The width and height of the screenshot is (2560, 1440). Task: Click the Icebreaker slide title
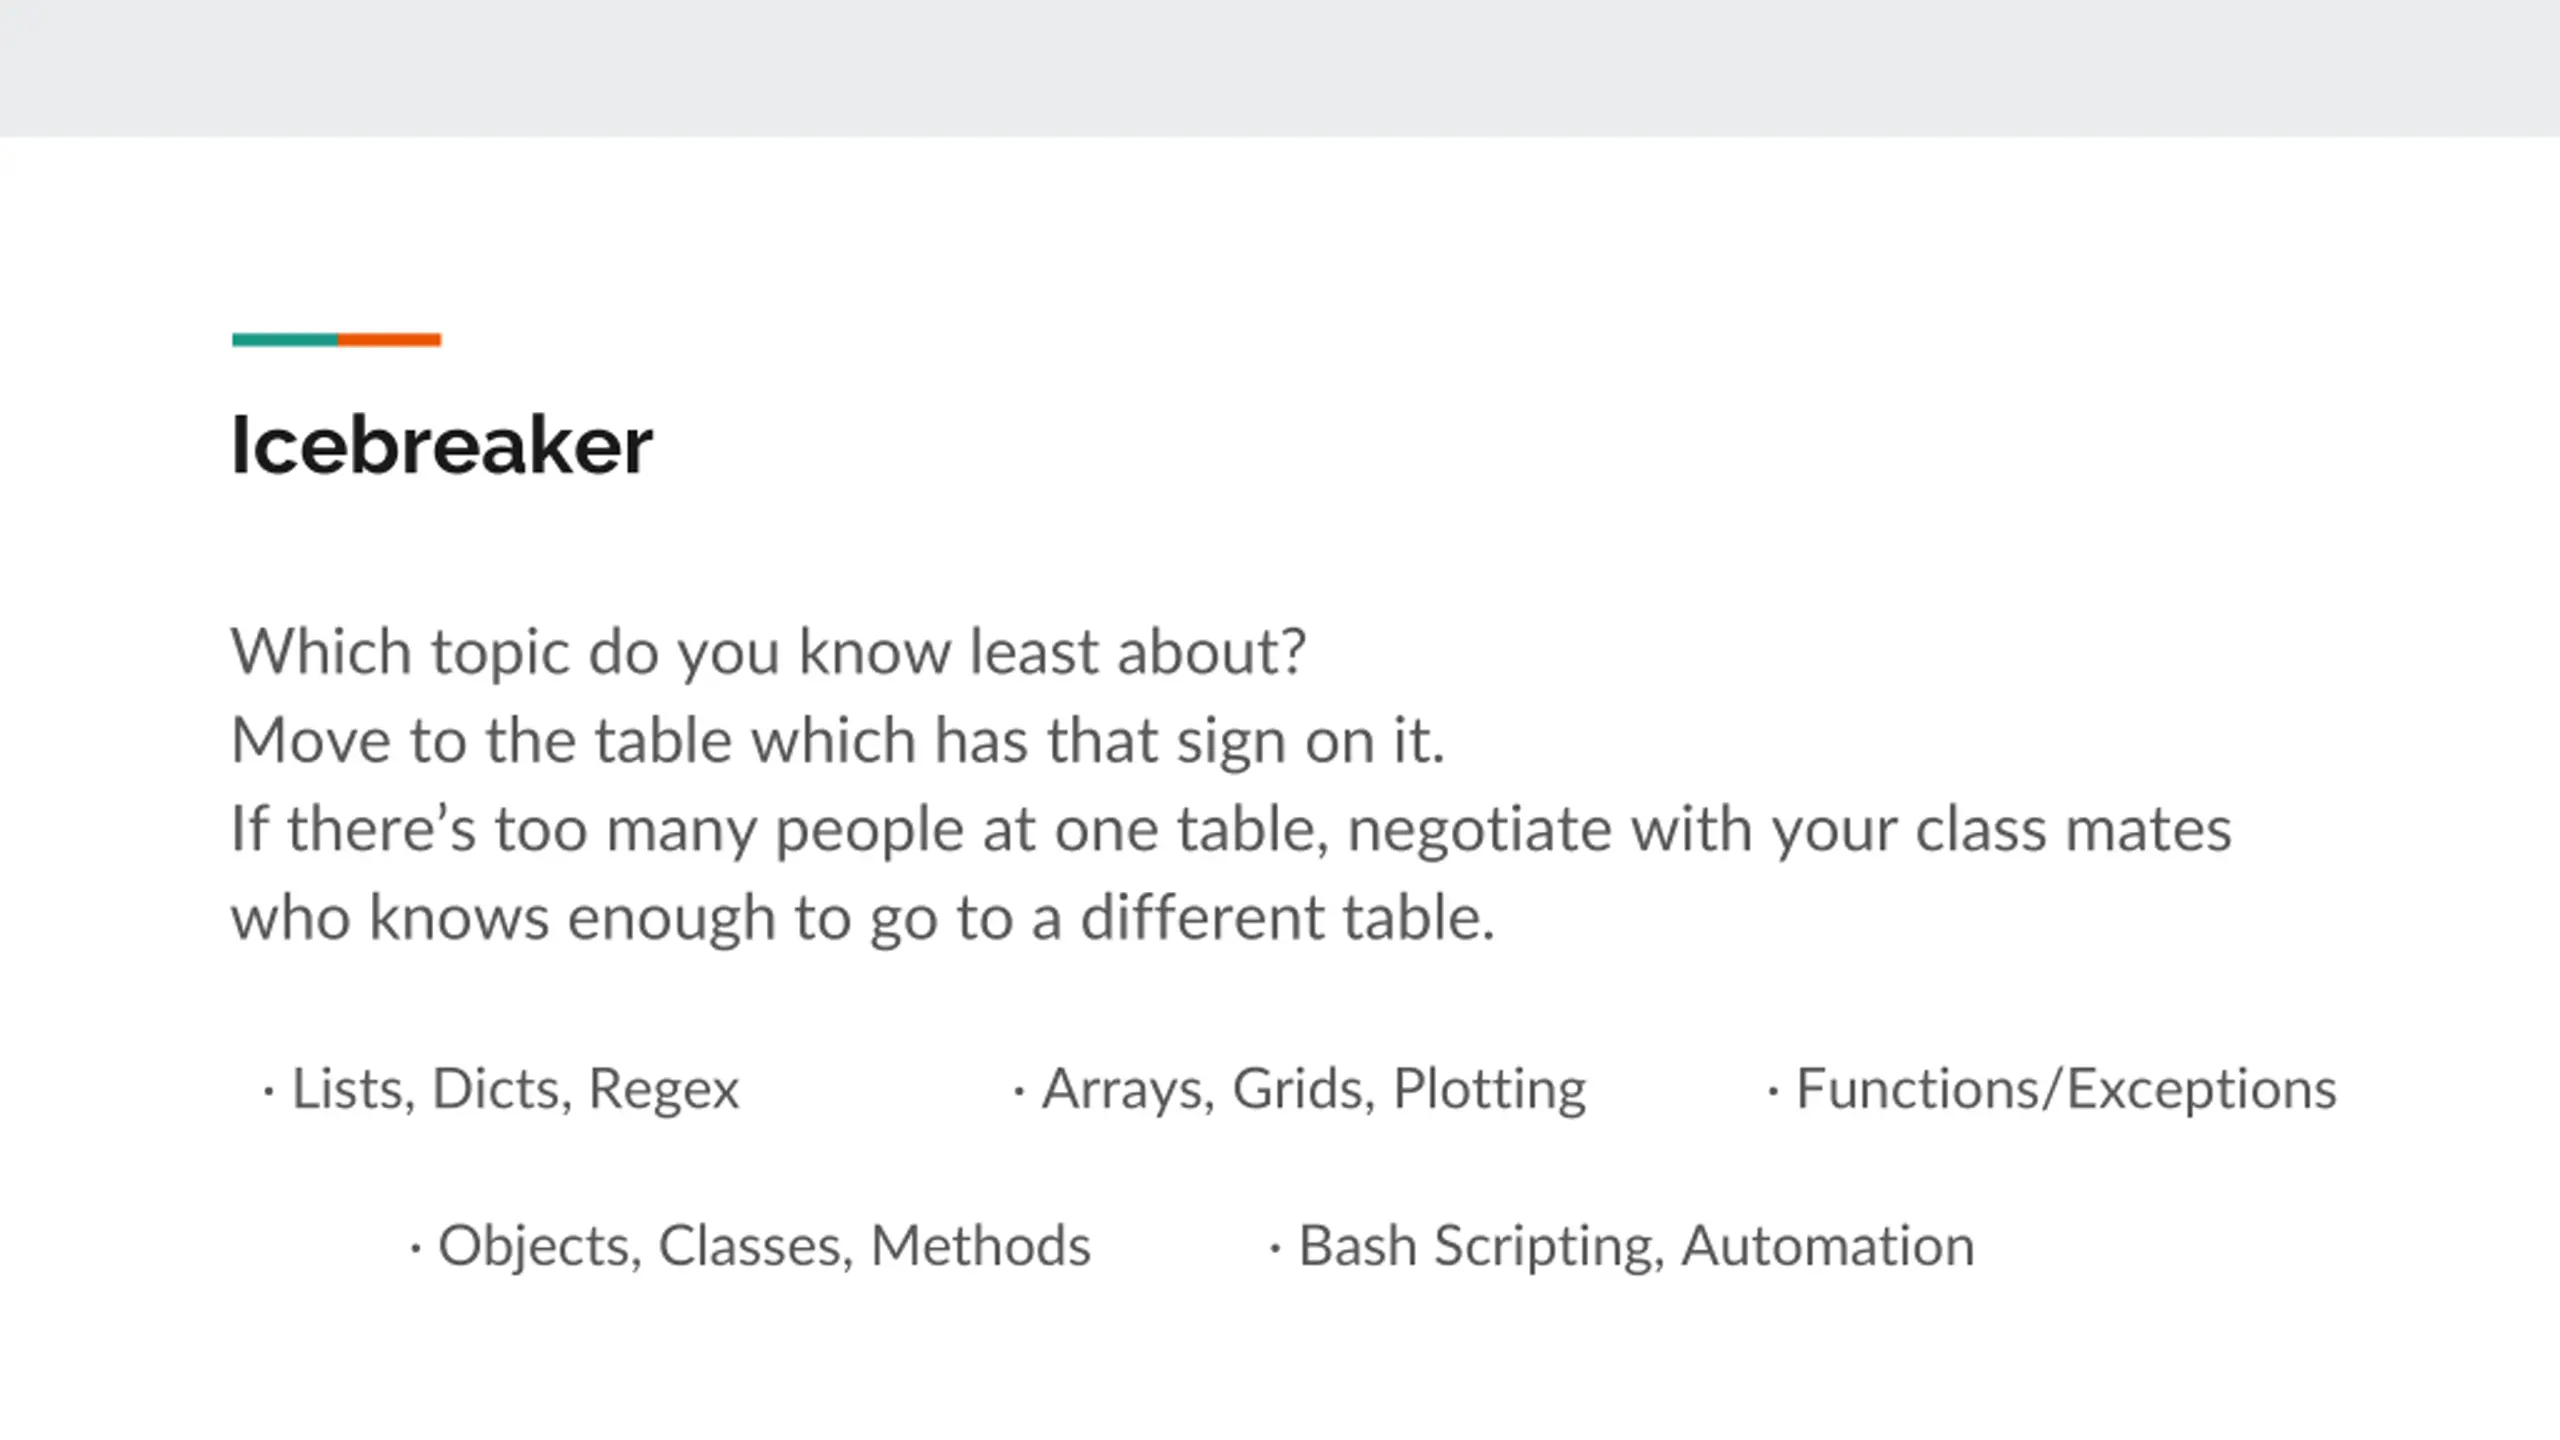point(441,445)
